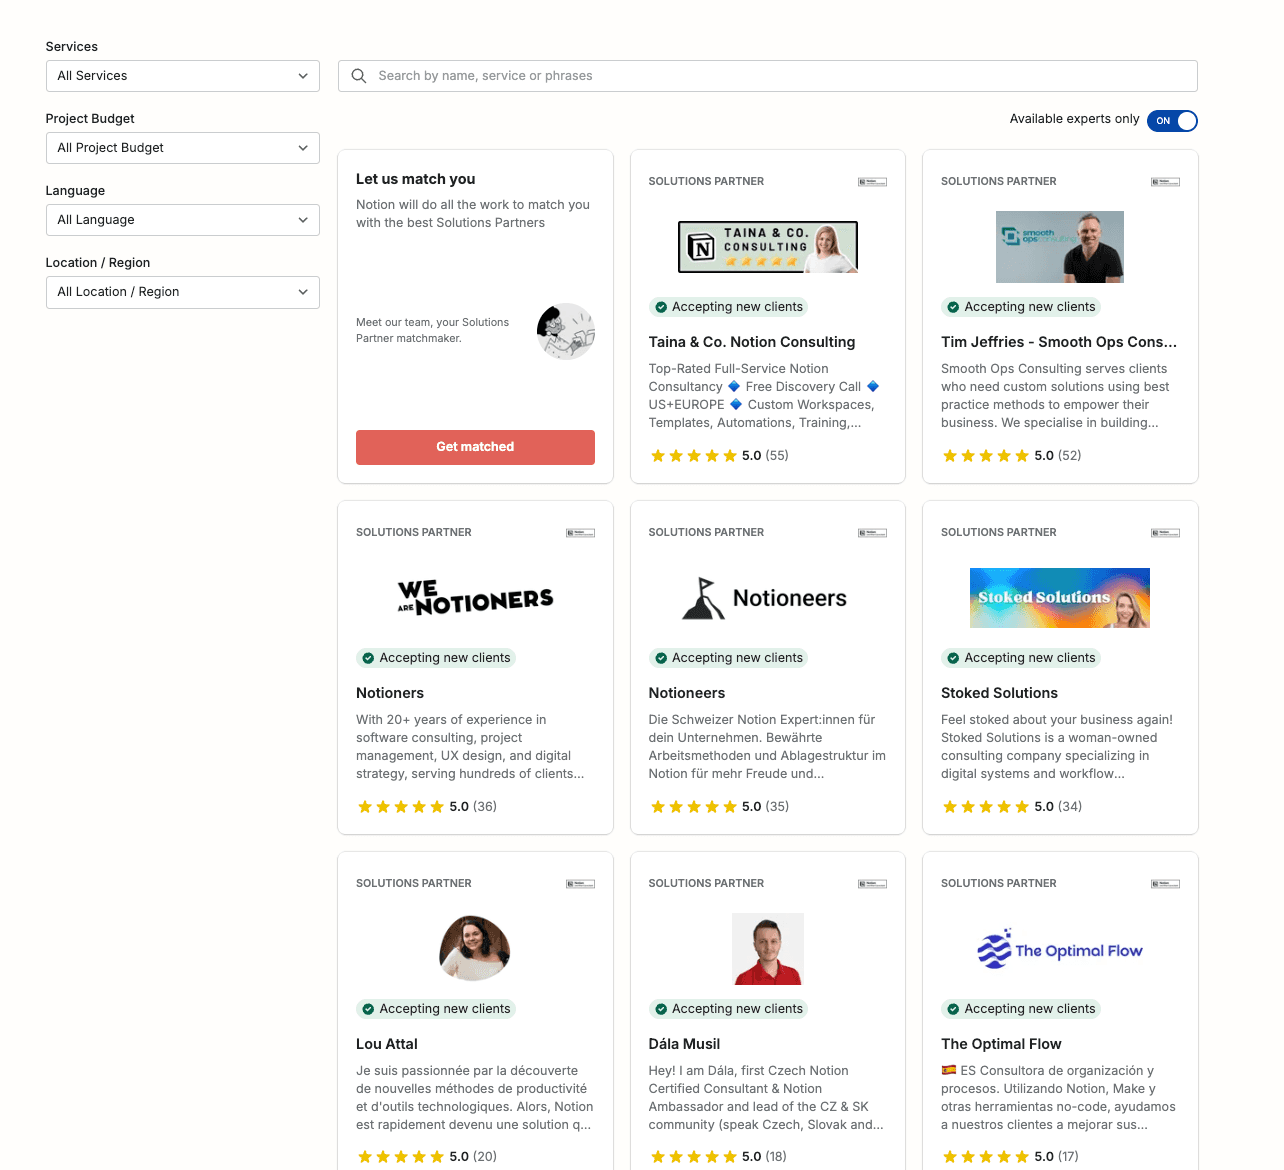Click the green checkmark on Notioneers availability badge
The image size is (1284, 1170).
coord(662,658)
